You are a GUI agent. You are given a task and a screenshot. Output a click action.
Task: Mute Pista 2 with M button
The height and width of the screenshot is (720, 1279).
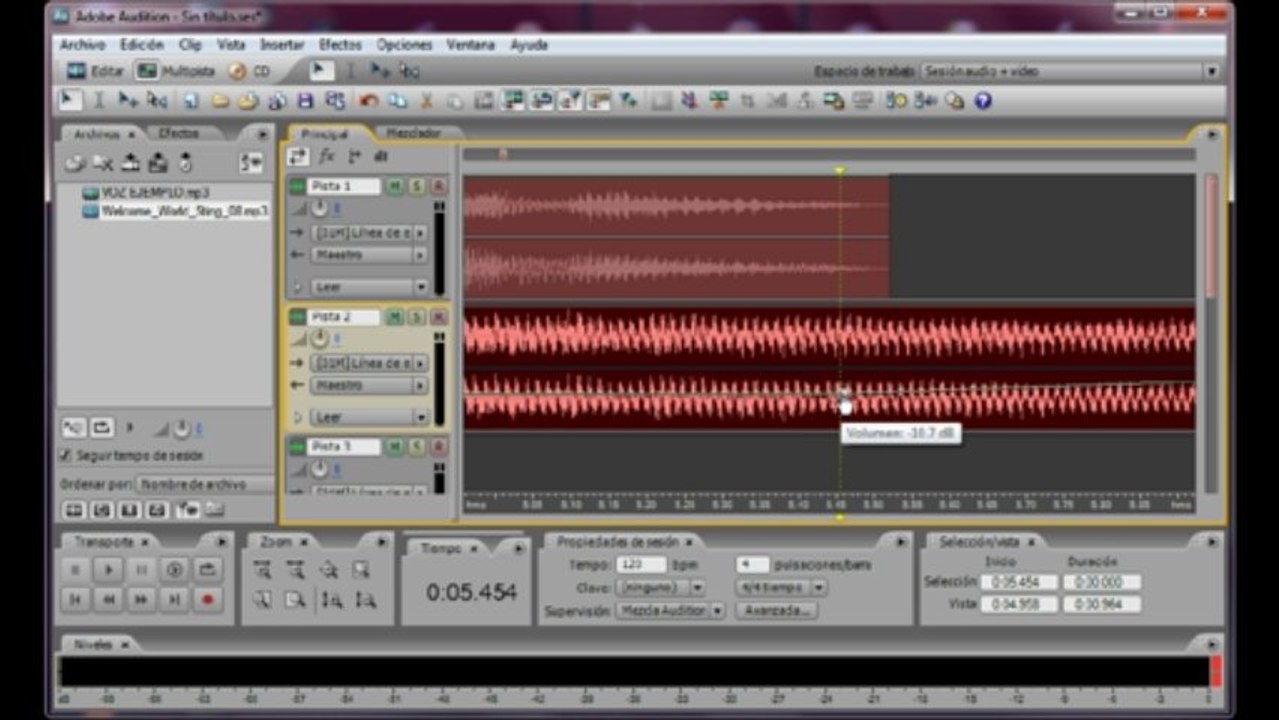pyautogui.click(x=395, y=317)
